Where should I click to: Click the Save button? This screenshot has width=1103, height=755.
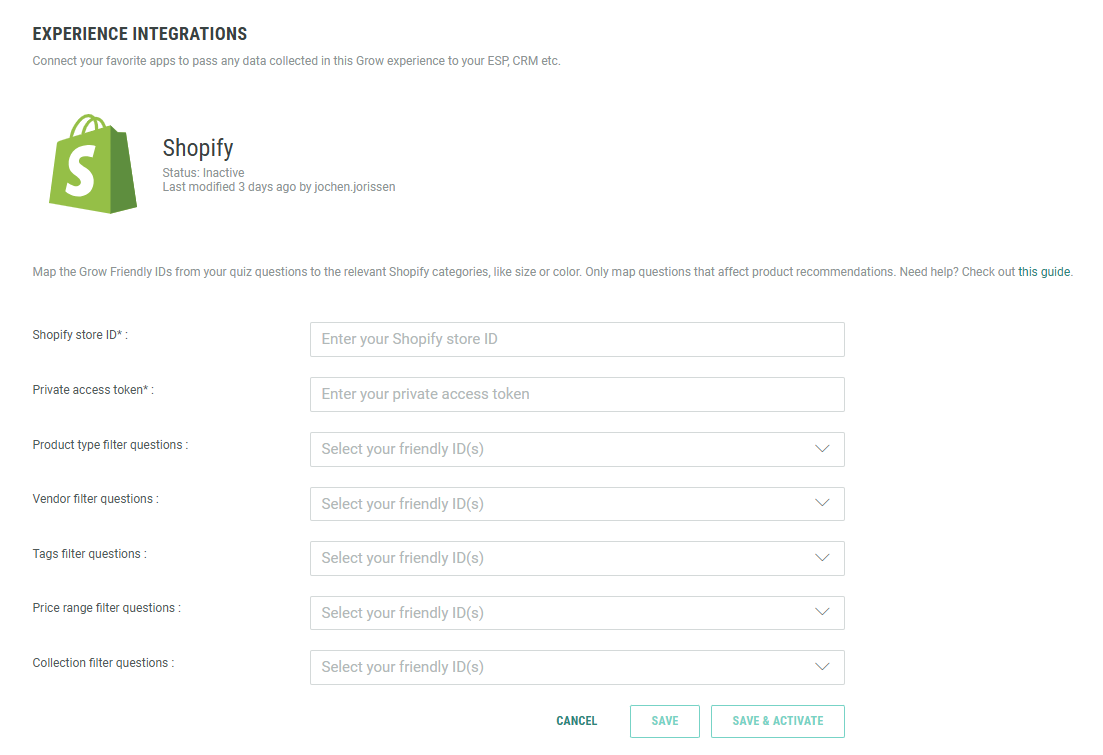[x=664, y=721]
